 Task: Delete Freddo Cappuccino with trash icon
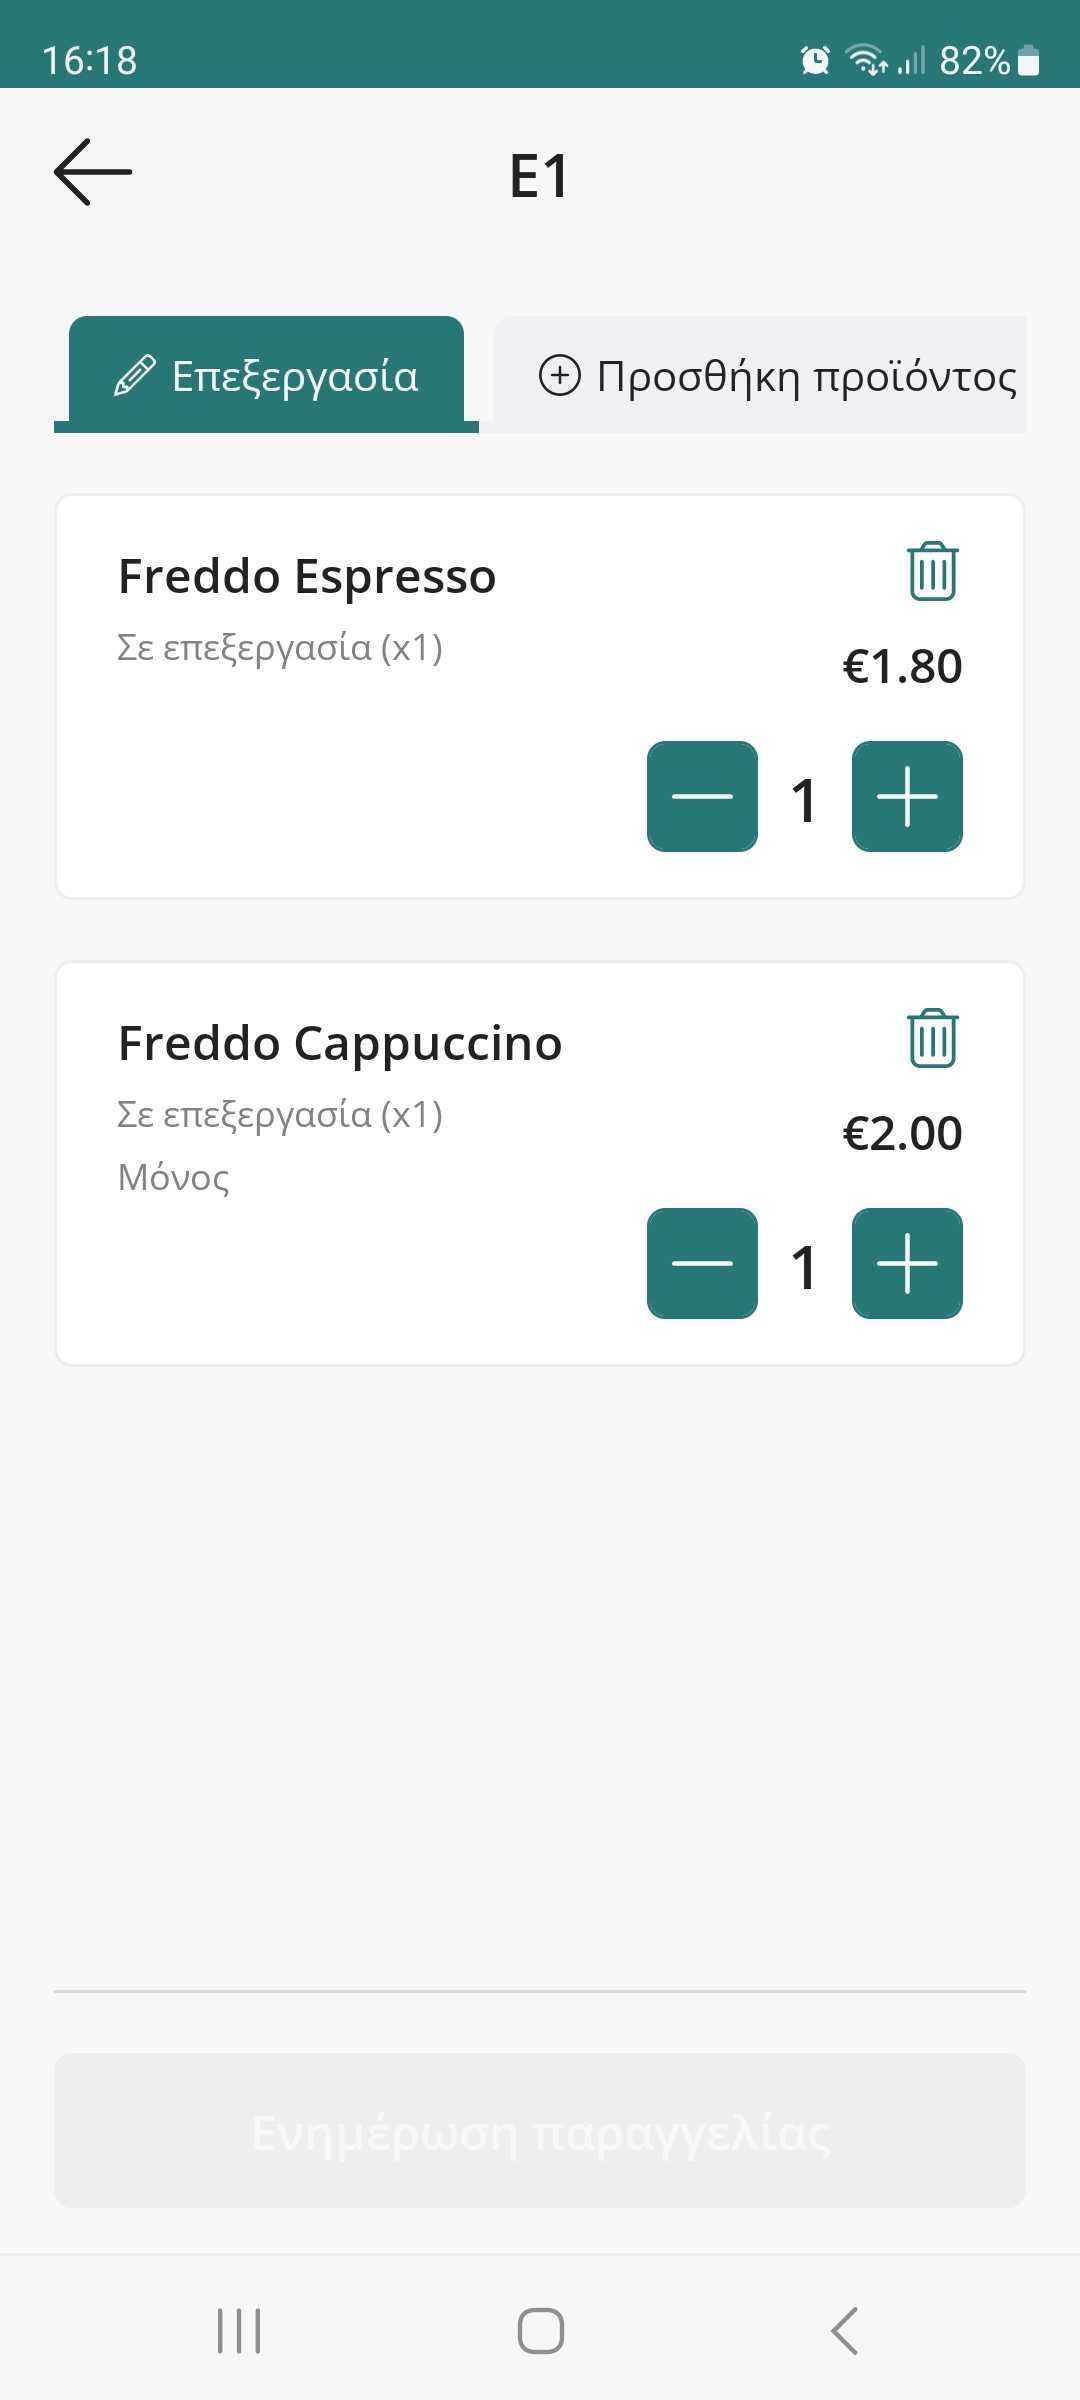point(932,1039)
